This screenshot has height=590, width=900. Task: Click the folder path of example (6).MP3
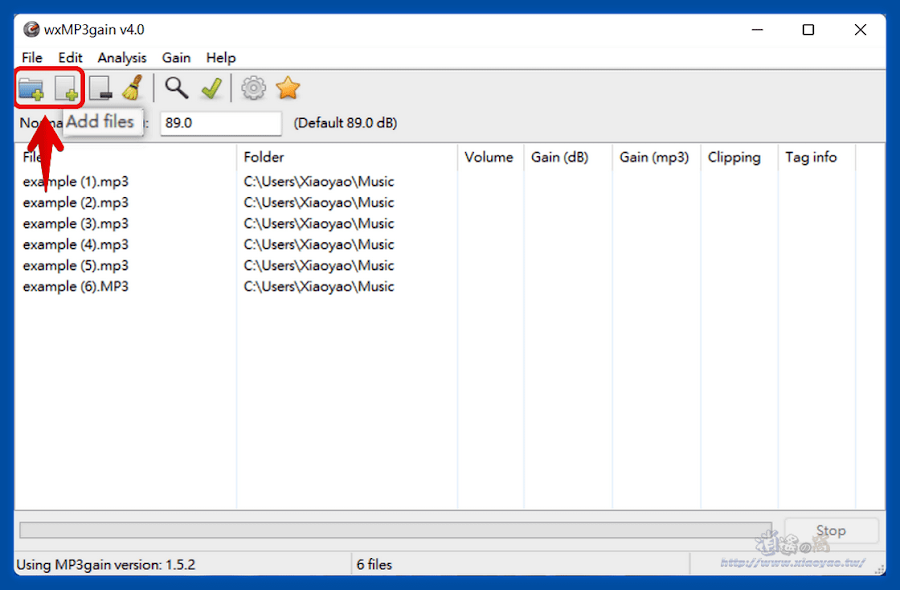319,286
